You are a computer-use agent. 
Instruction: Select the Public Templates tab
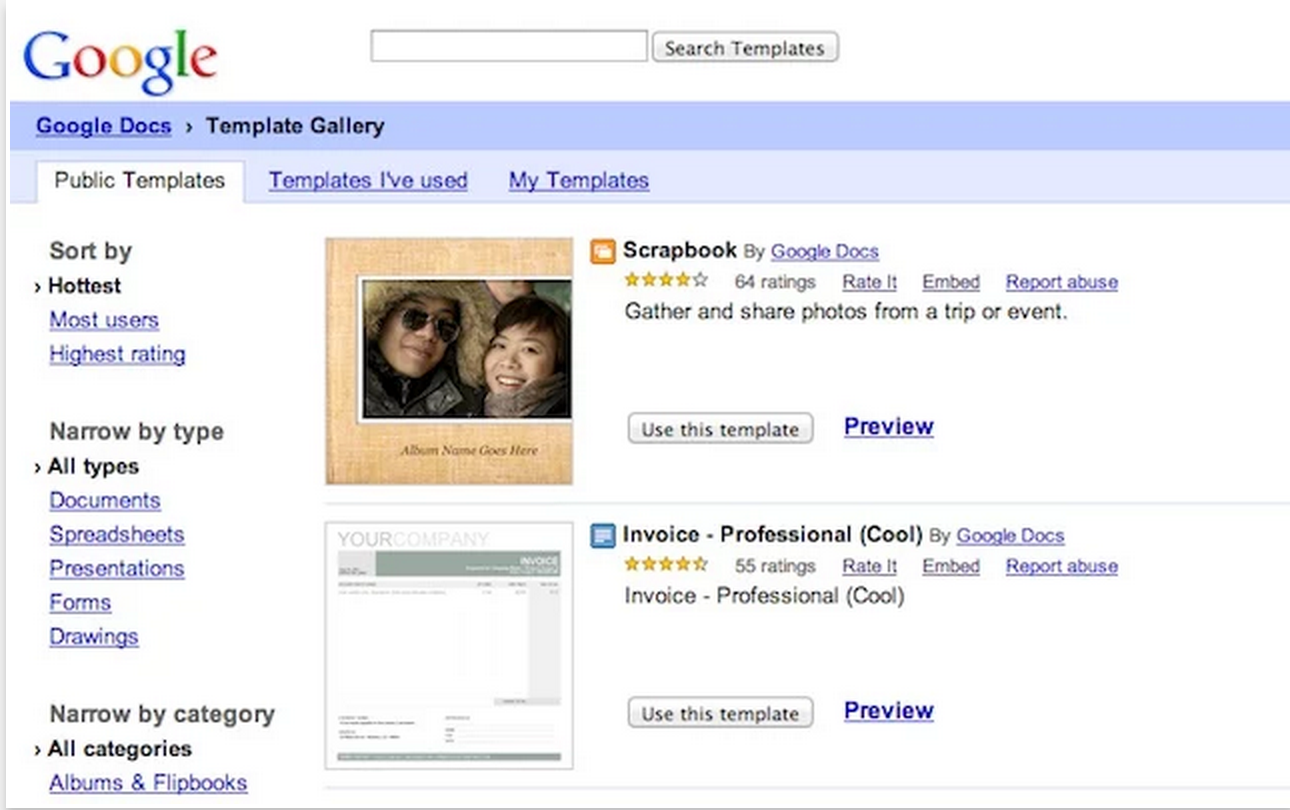[140, 181]
